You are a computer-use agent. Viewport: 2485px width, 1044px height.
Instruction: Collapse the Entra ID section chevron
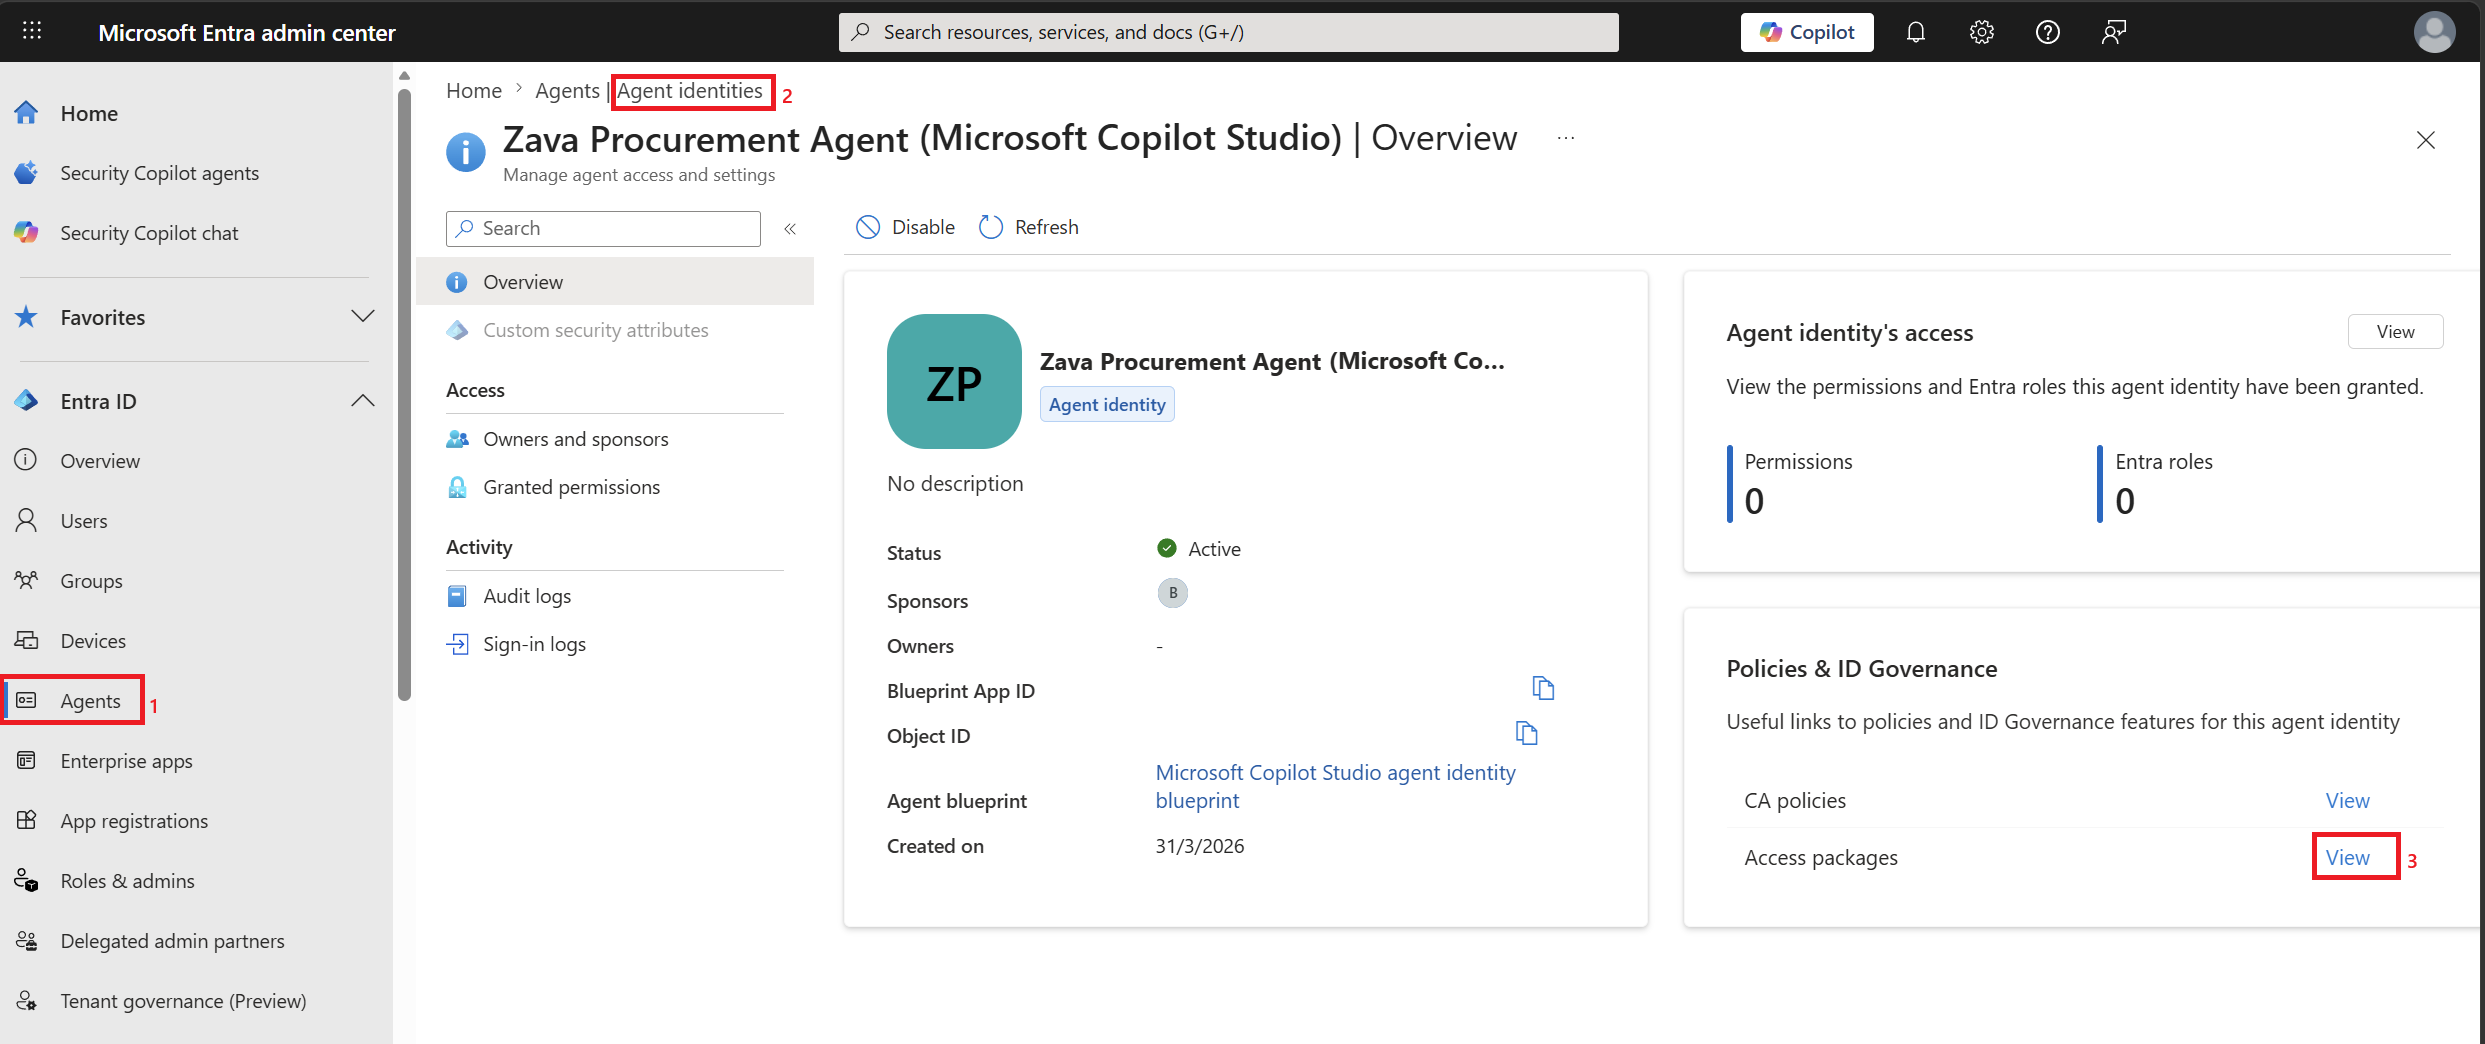point(363,401)
